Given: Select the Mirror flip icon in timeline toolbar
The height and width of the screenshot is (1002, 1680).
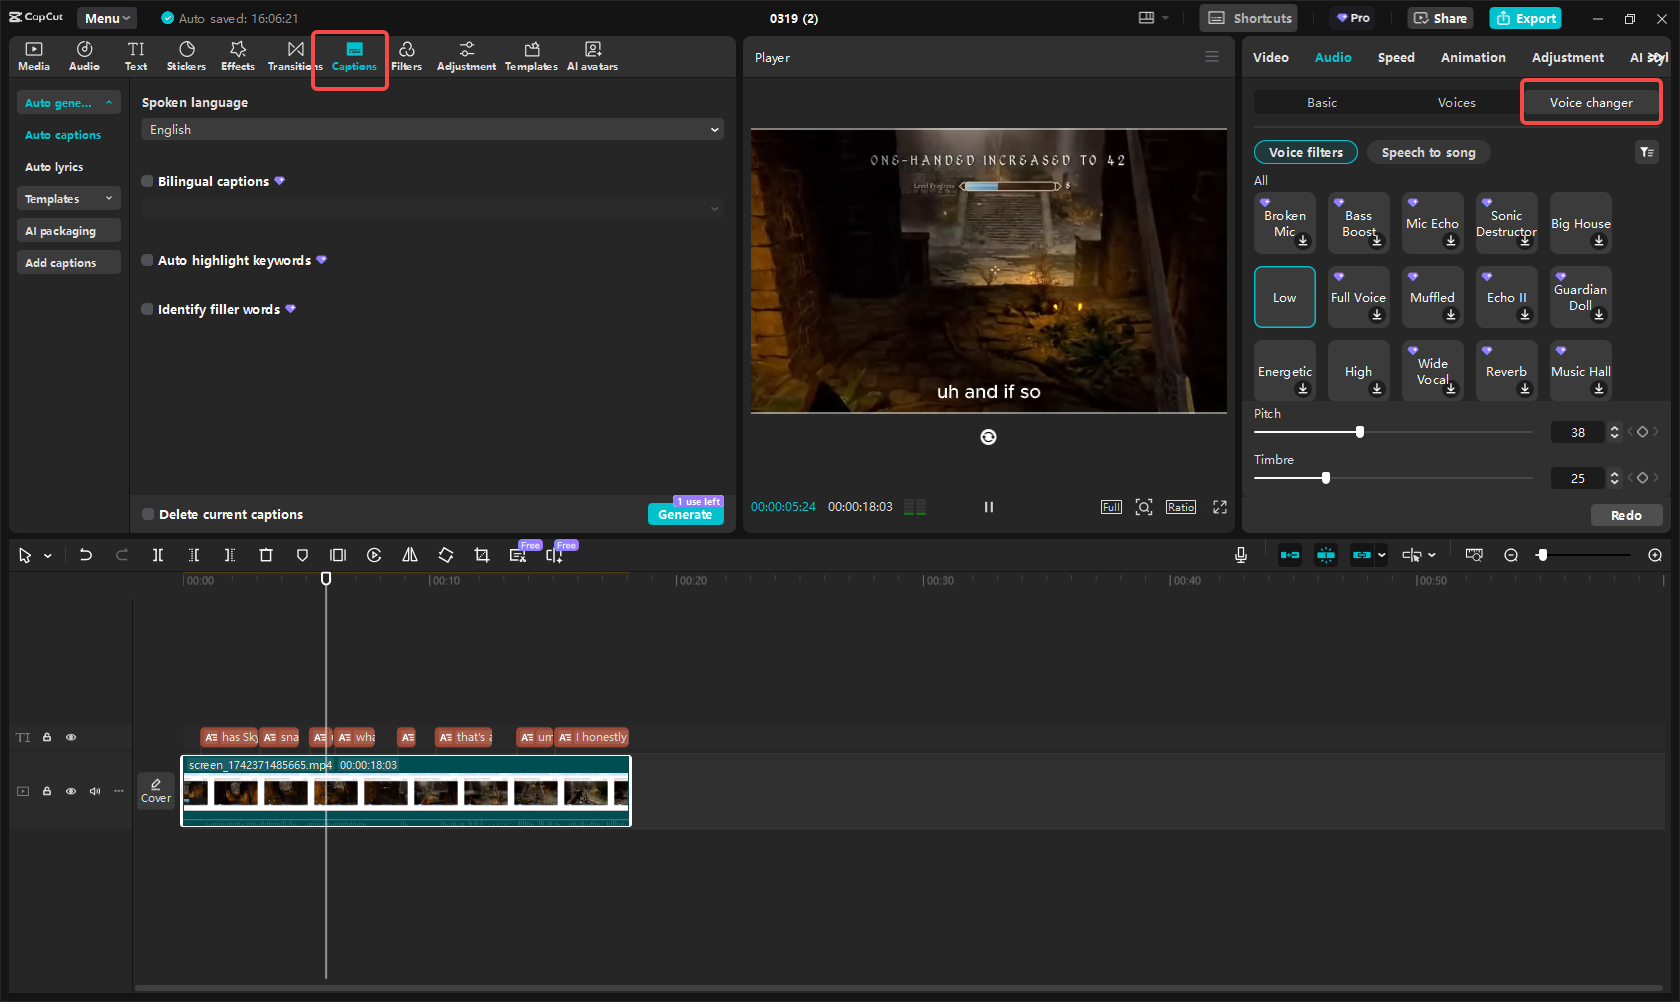Looking at the screenshot, I should 409,555.
